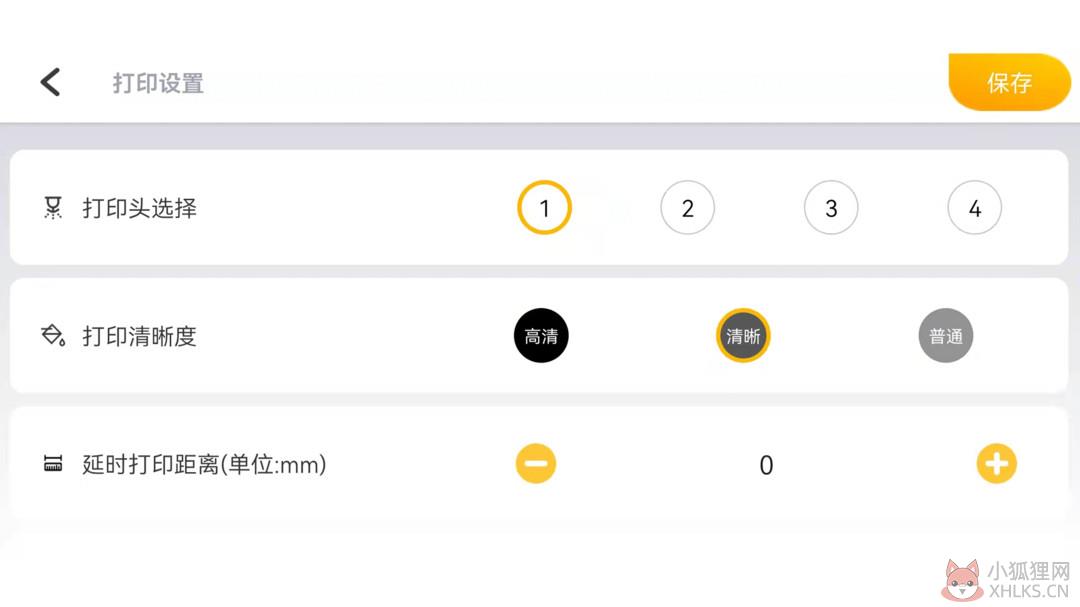Click the print head selection icon
This screenshot has height=607, width=1080.
tap(52, 207)
